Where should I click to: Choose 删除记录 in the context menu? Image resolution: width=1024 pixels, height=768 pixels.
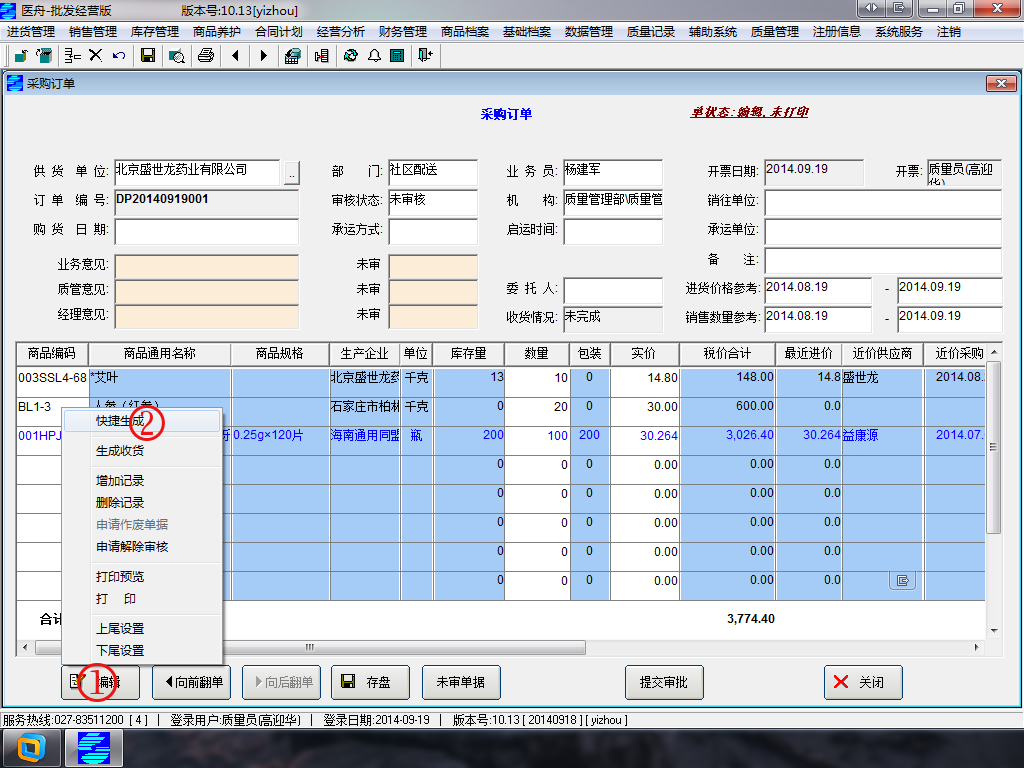click(120, 503)
